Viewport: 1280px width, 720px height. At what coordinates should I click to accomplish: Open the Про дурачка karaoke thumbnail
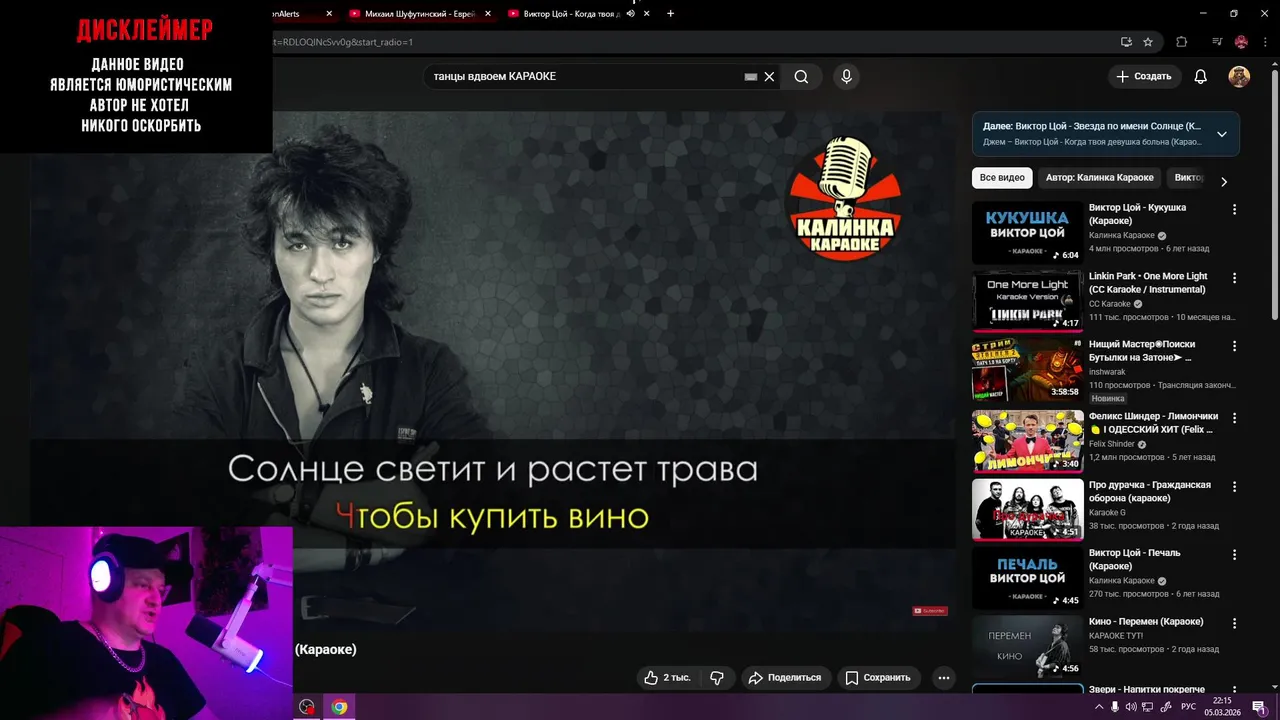pyautogui.click(x=1028, y=510)
